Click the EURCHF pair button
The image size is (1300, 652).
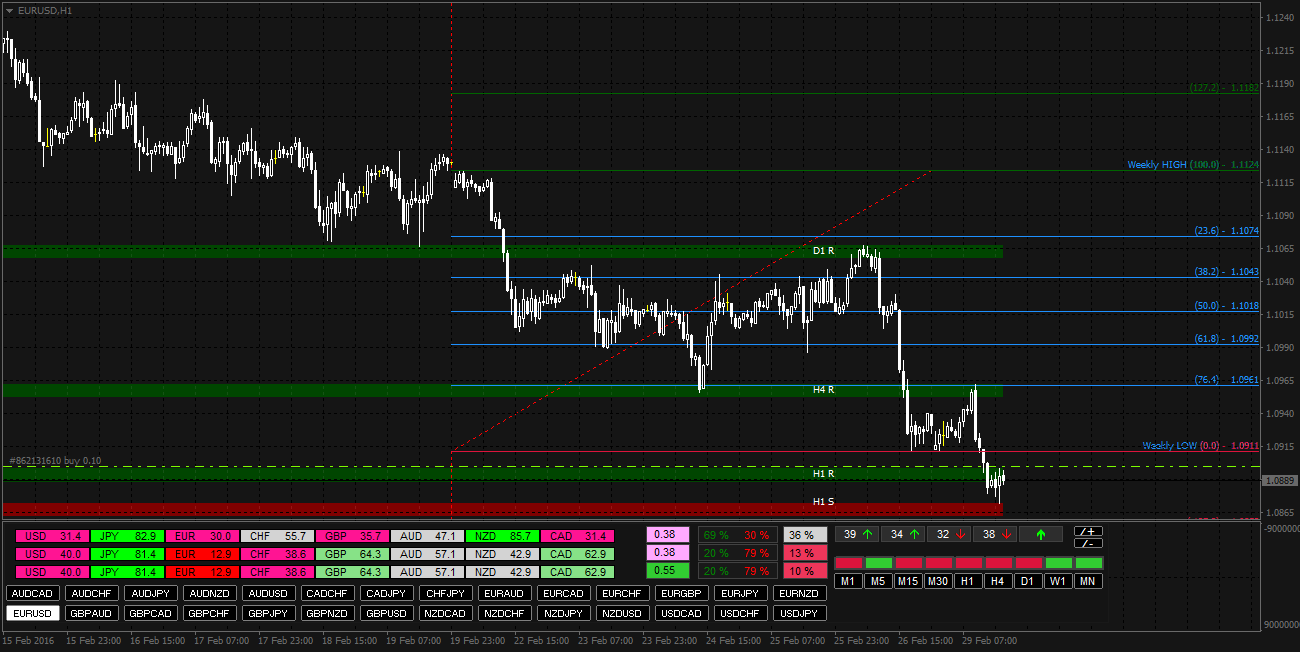point(623,593)
